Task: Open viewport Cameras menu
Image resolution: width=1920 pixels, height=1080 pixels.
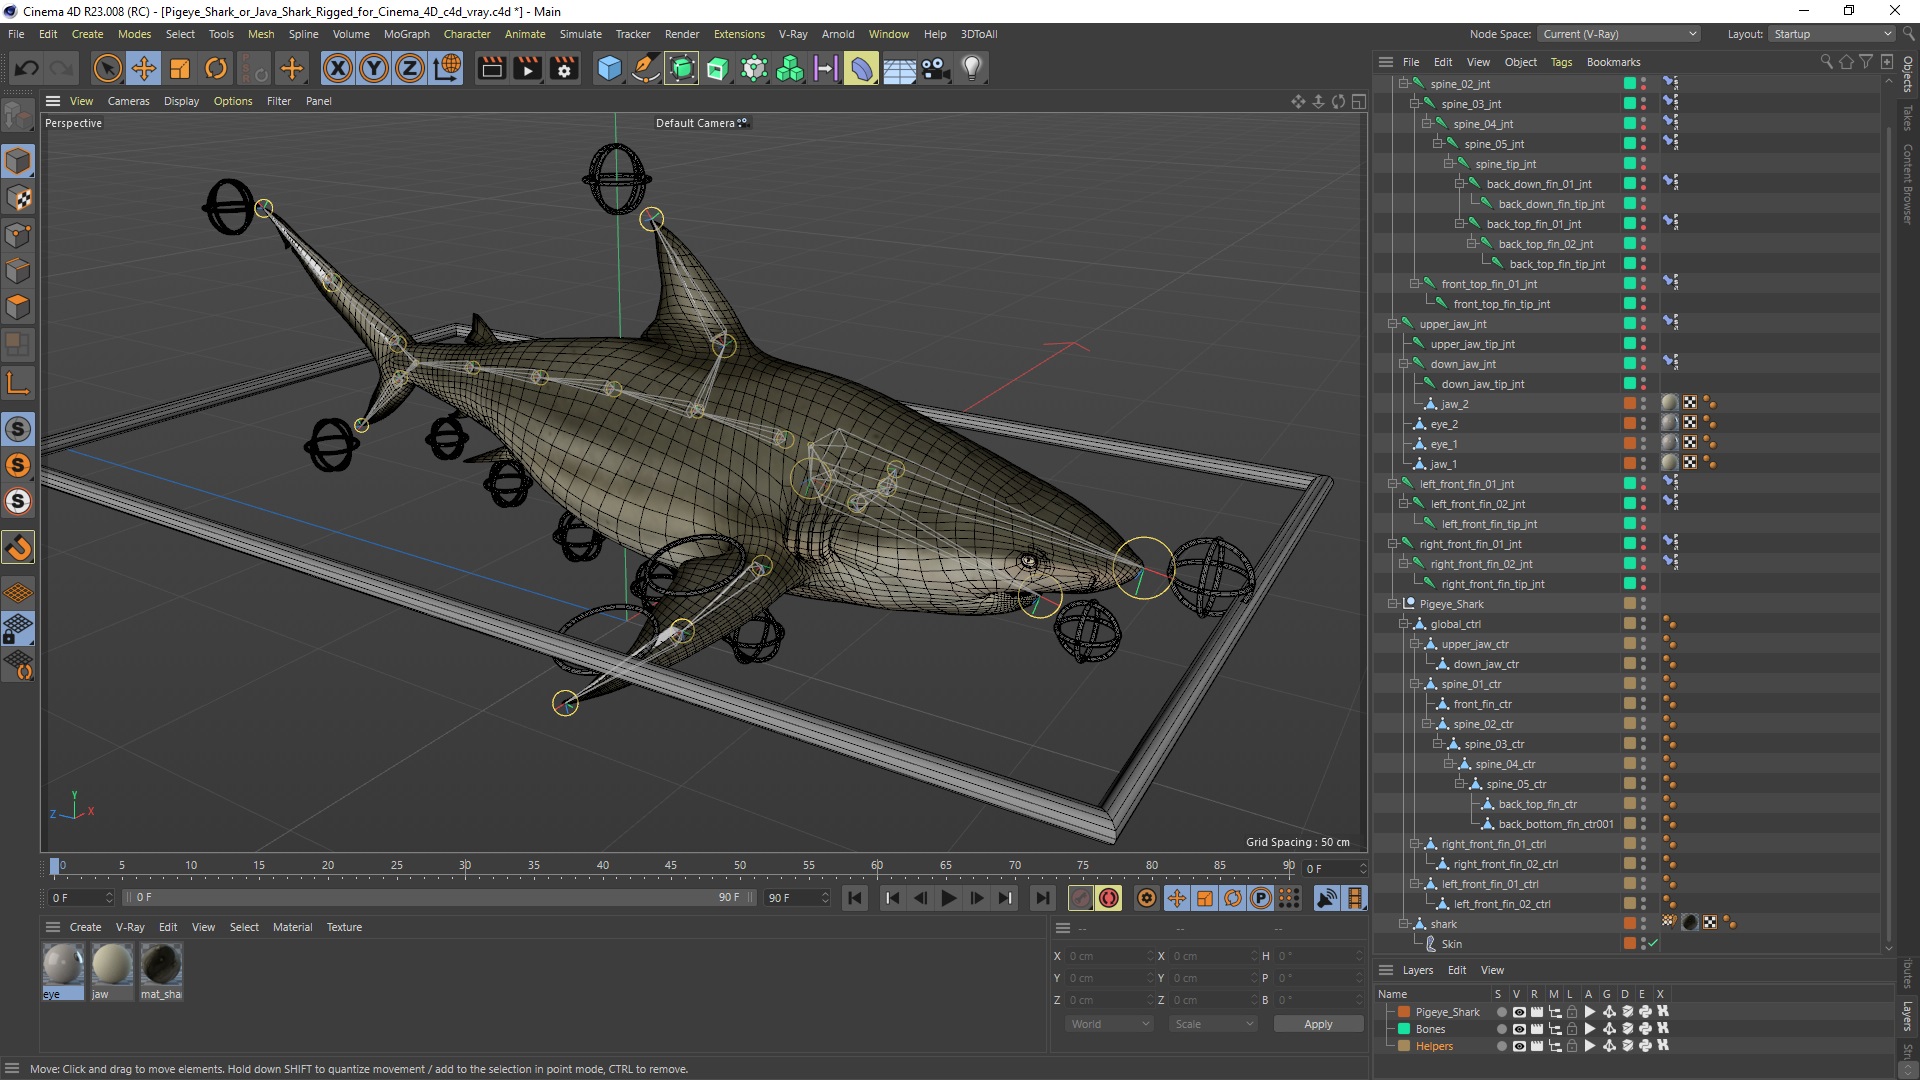Action: pyautogui.click(x=128, y=101)
